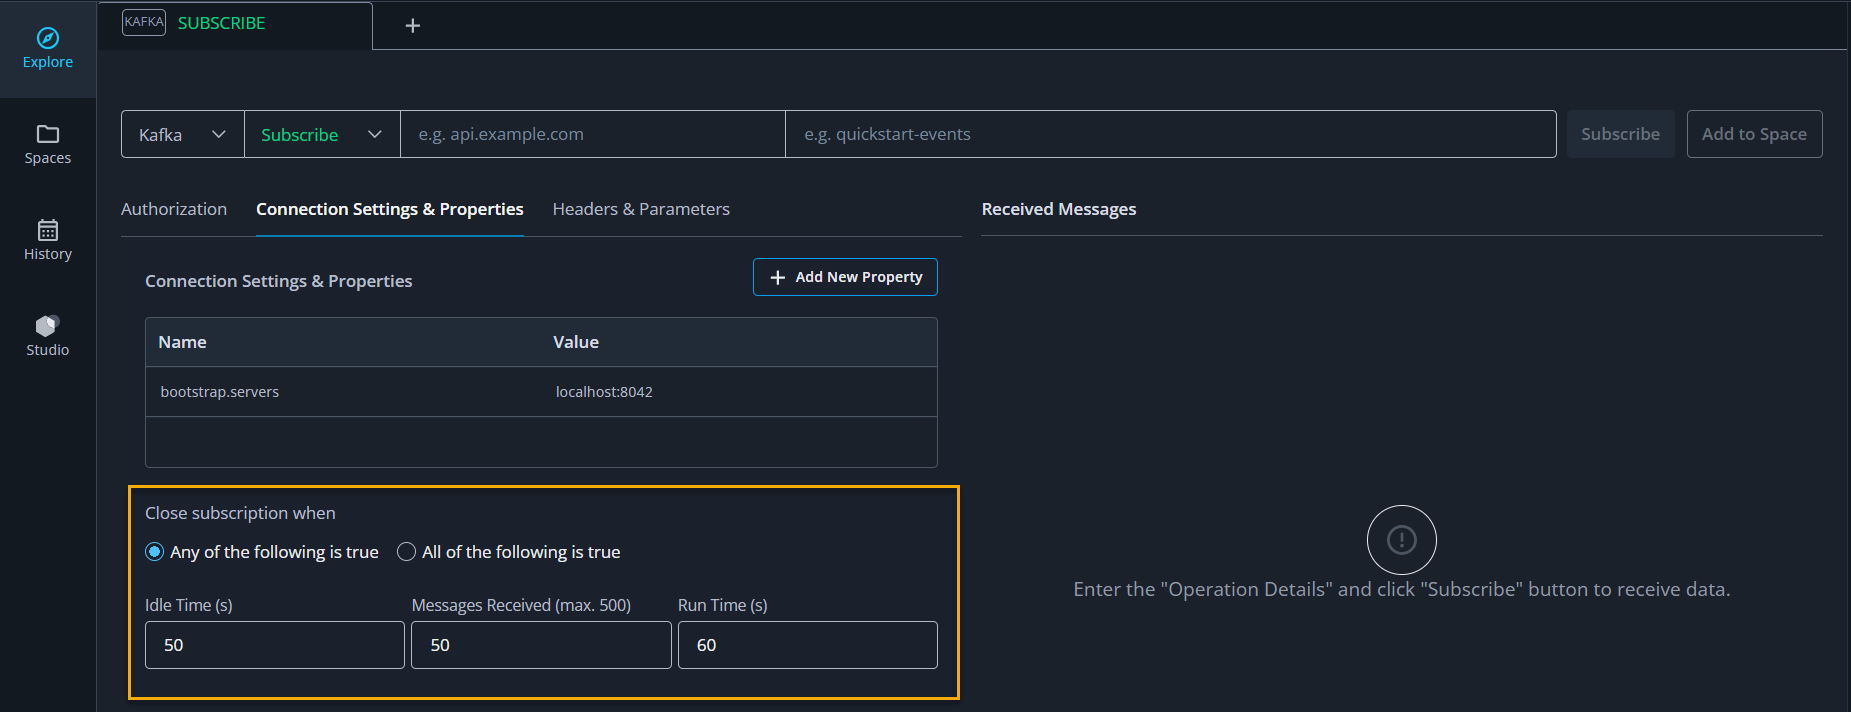Click the Messages Received input field
The image size is (1851, 712).
[541, 645]
